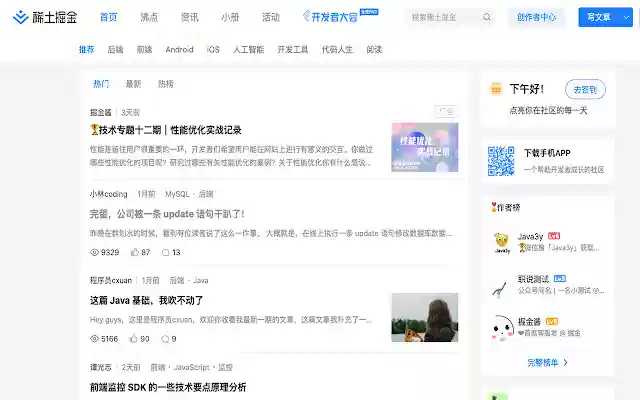Click 职说测试's level badge
Viewport: 640px width, 400px height.
(x=560, y=278)
